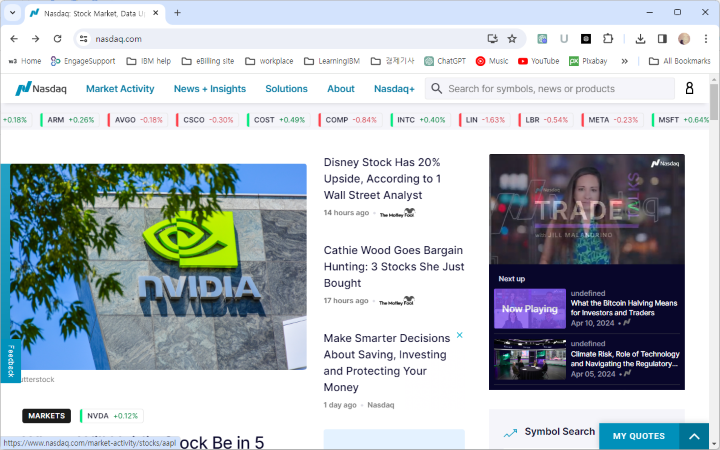Bookmark this page with the star

[512, 39]
